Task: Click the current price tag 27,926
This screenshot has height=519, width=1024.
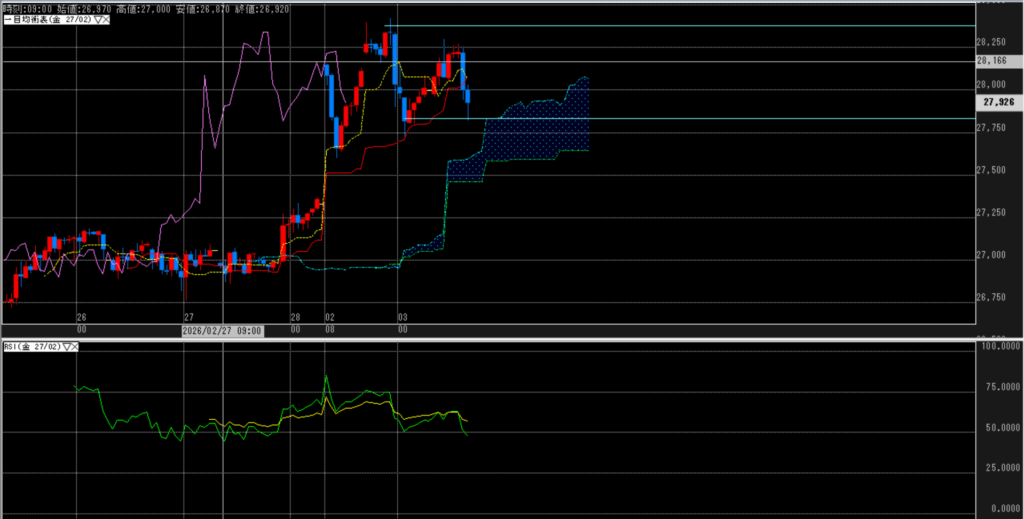Action: tap(997, 102)
